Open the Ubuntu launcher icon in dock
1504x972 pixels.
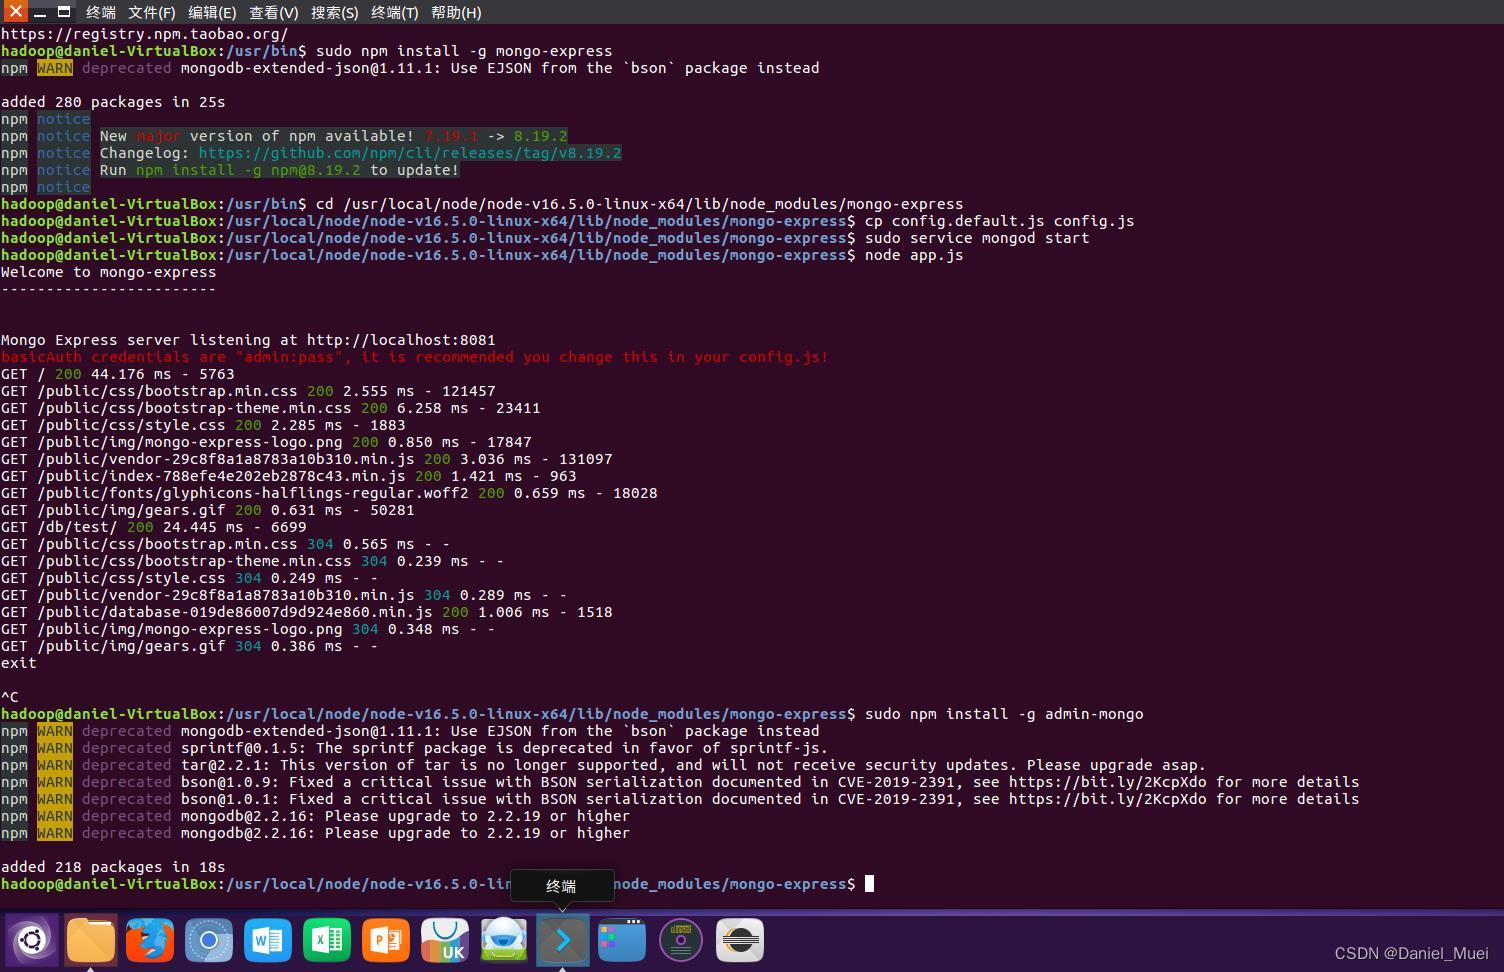32,940
